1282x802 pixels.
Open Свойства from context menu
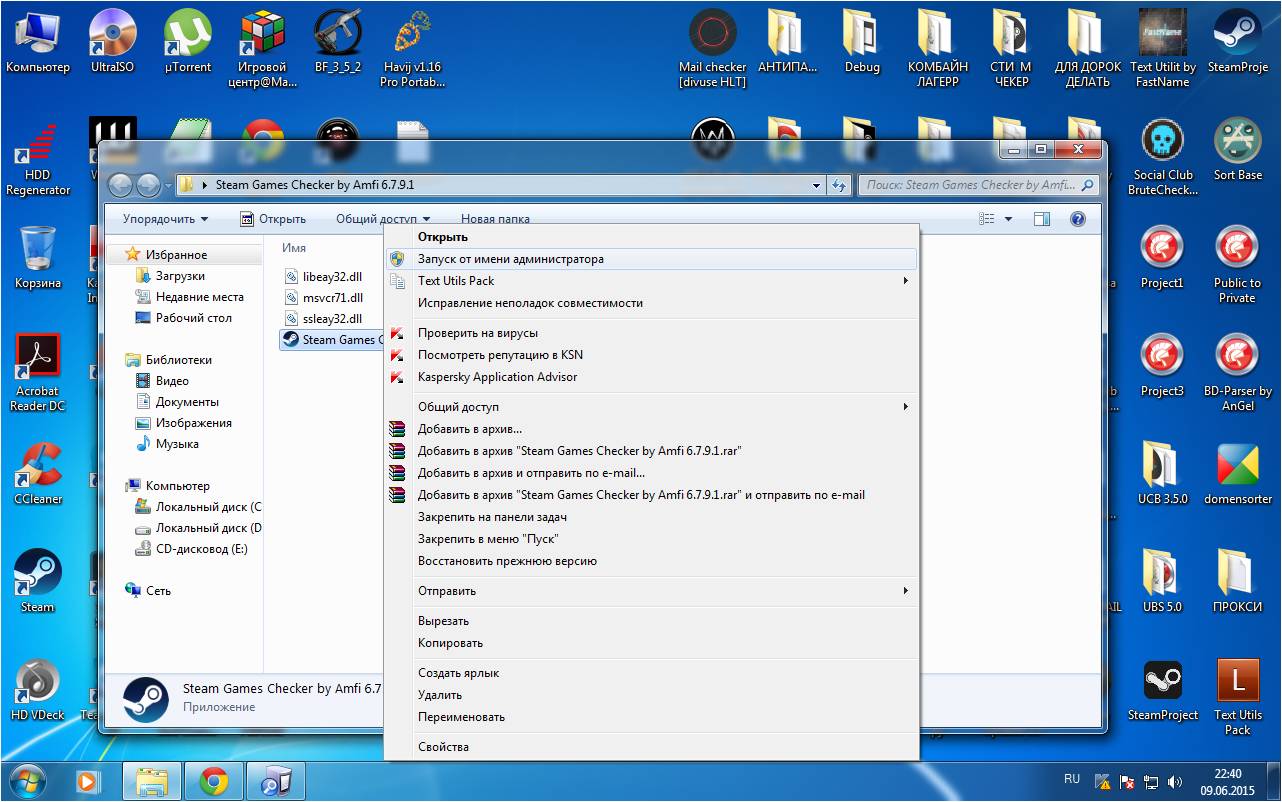[x=651, y=747]
